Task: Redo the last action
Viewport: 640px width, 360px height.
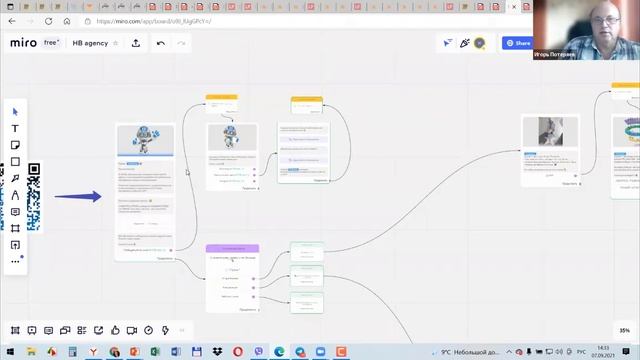Action: click(181, 43)
